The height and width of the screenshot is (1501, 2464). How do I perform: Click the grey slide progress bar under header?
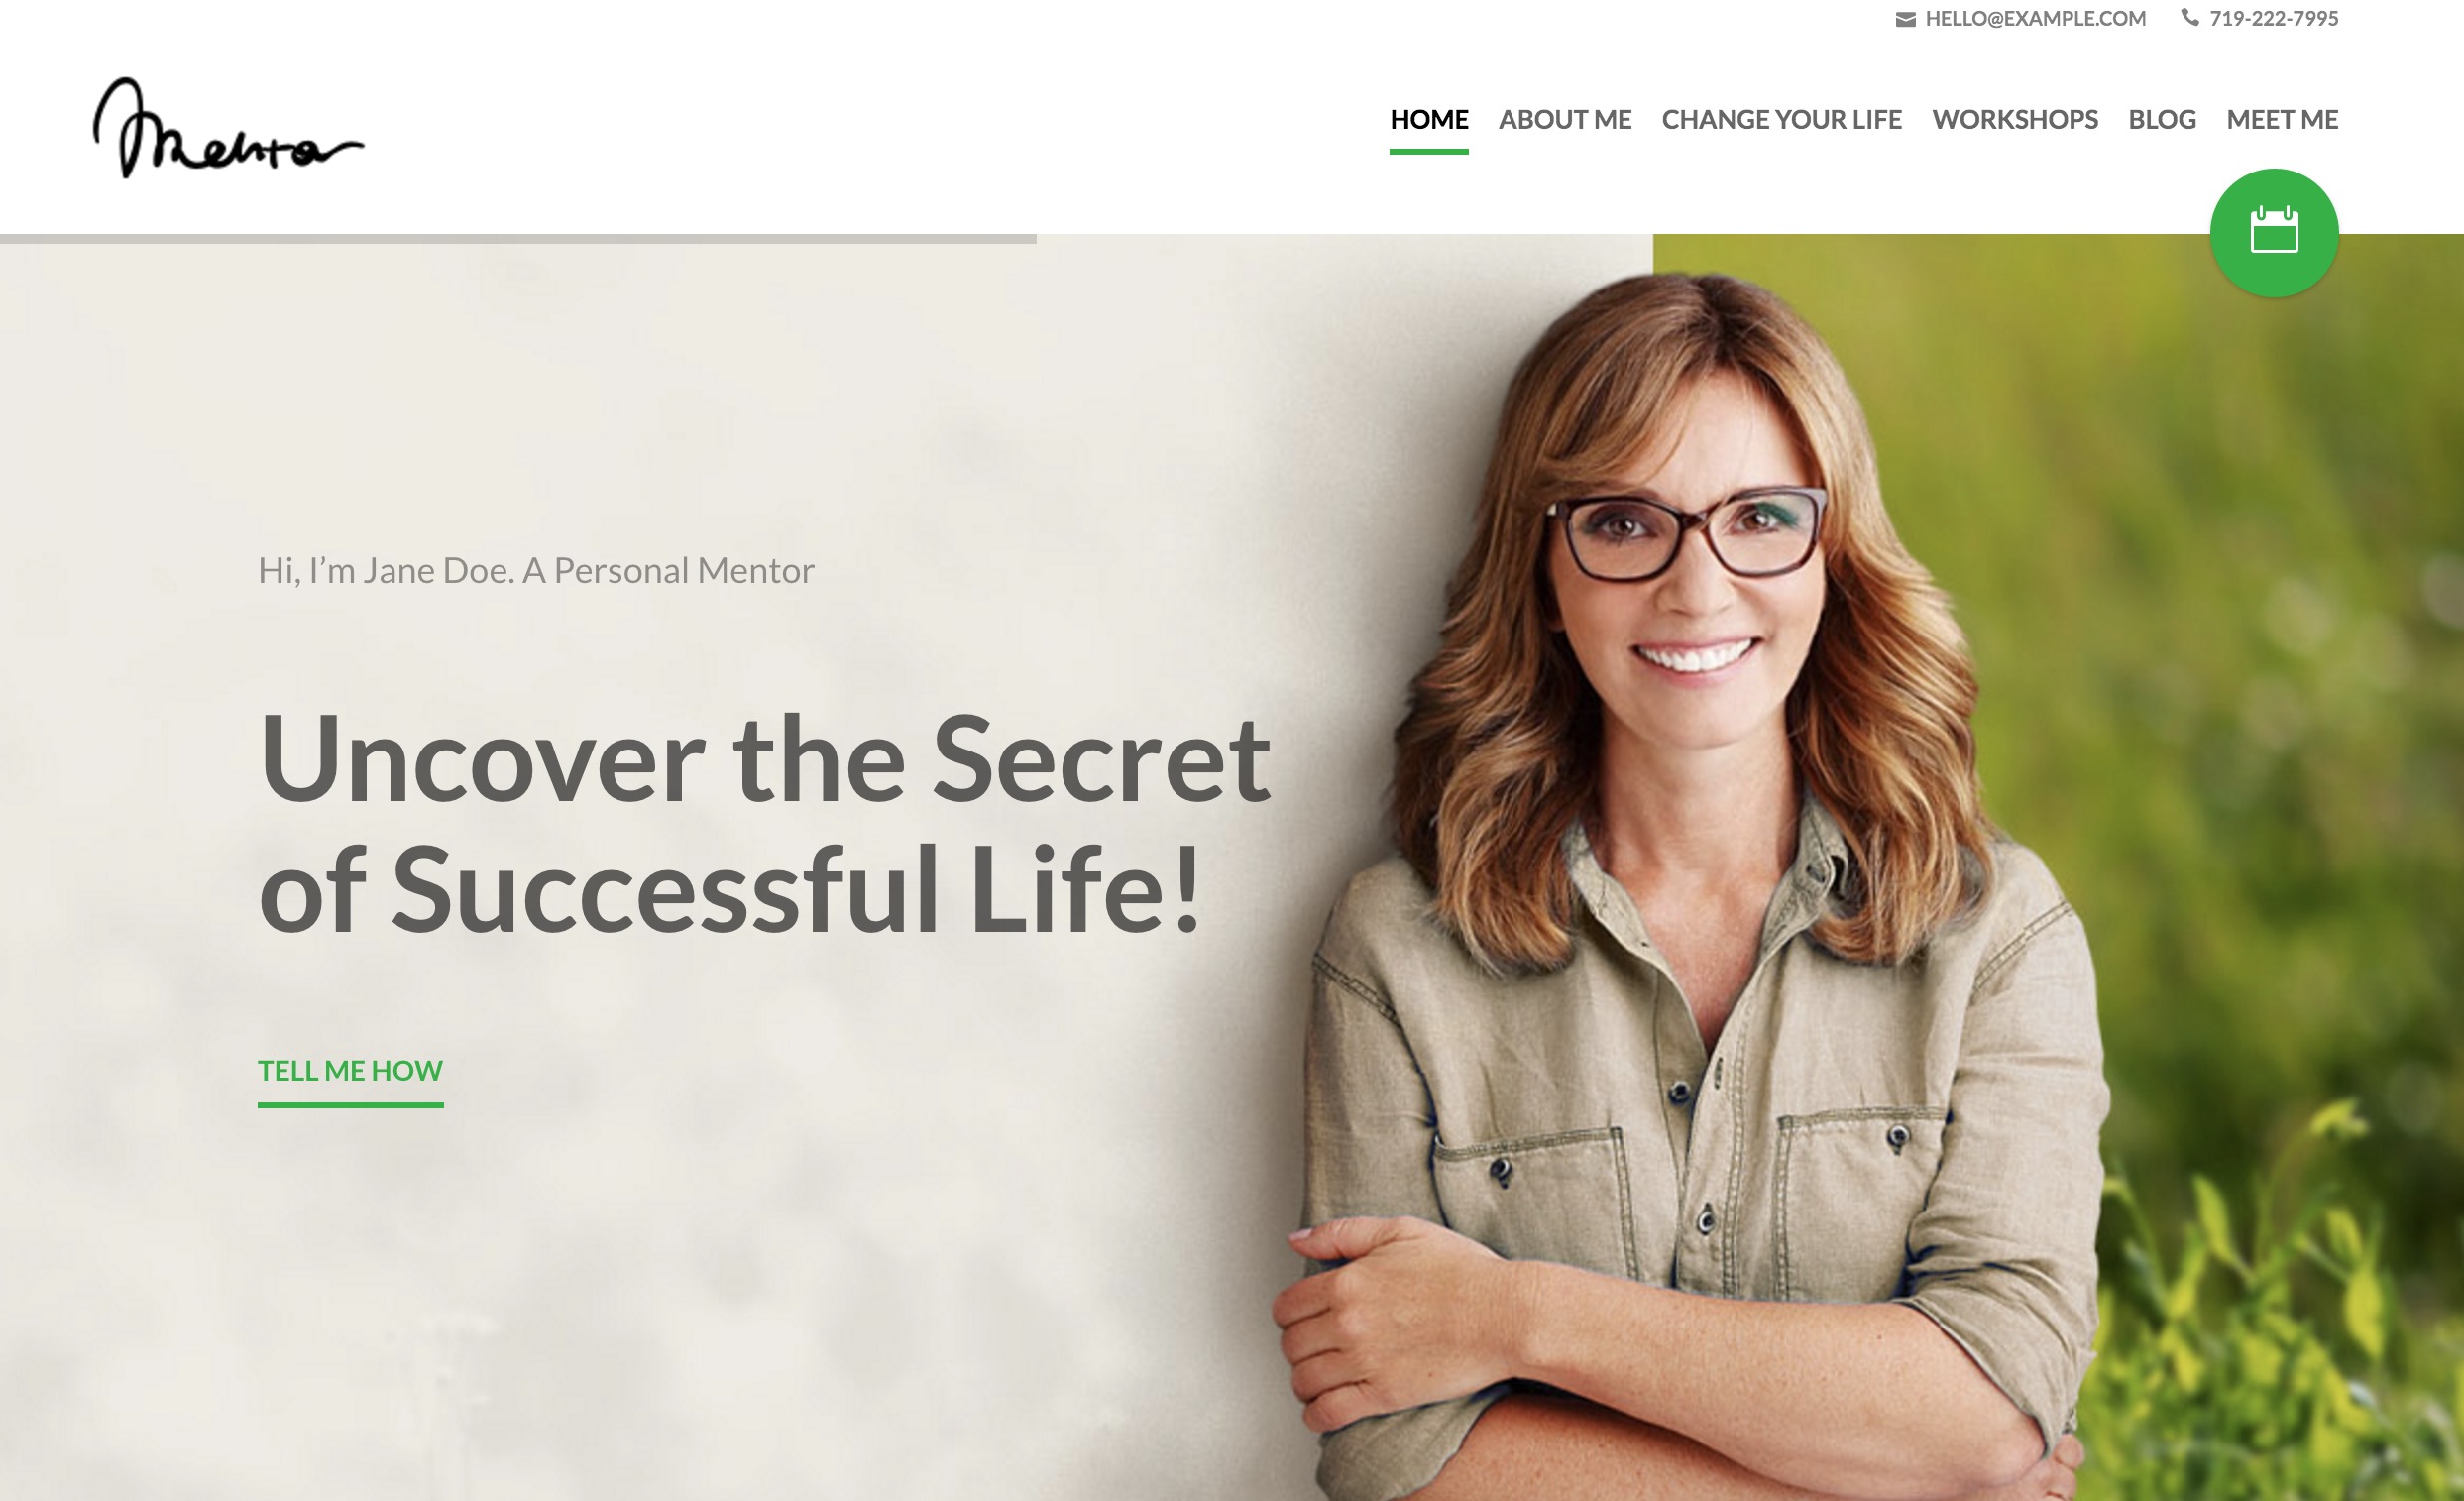tap(518, 239)
